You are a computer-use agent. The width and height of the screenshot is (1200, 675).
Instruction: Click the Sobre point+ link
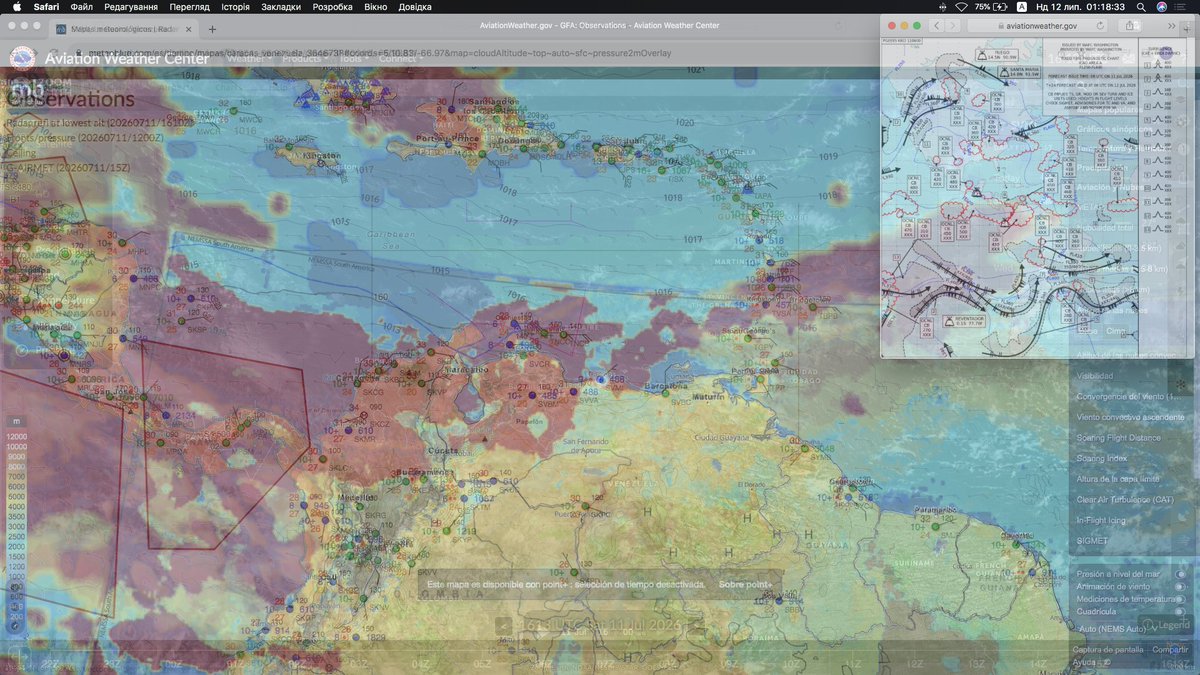[x=745, y=583]
